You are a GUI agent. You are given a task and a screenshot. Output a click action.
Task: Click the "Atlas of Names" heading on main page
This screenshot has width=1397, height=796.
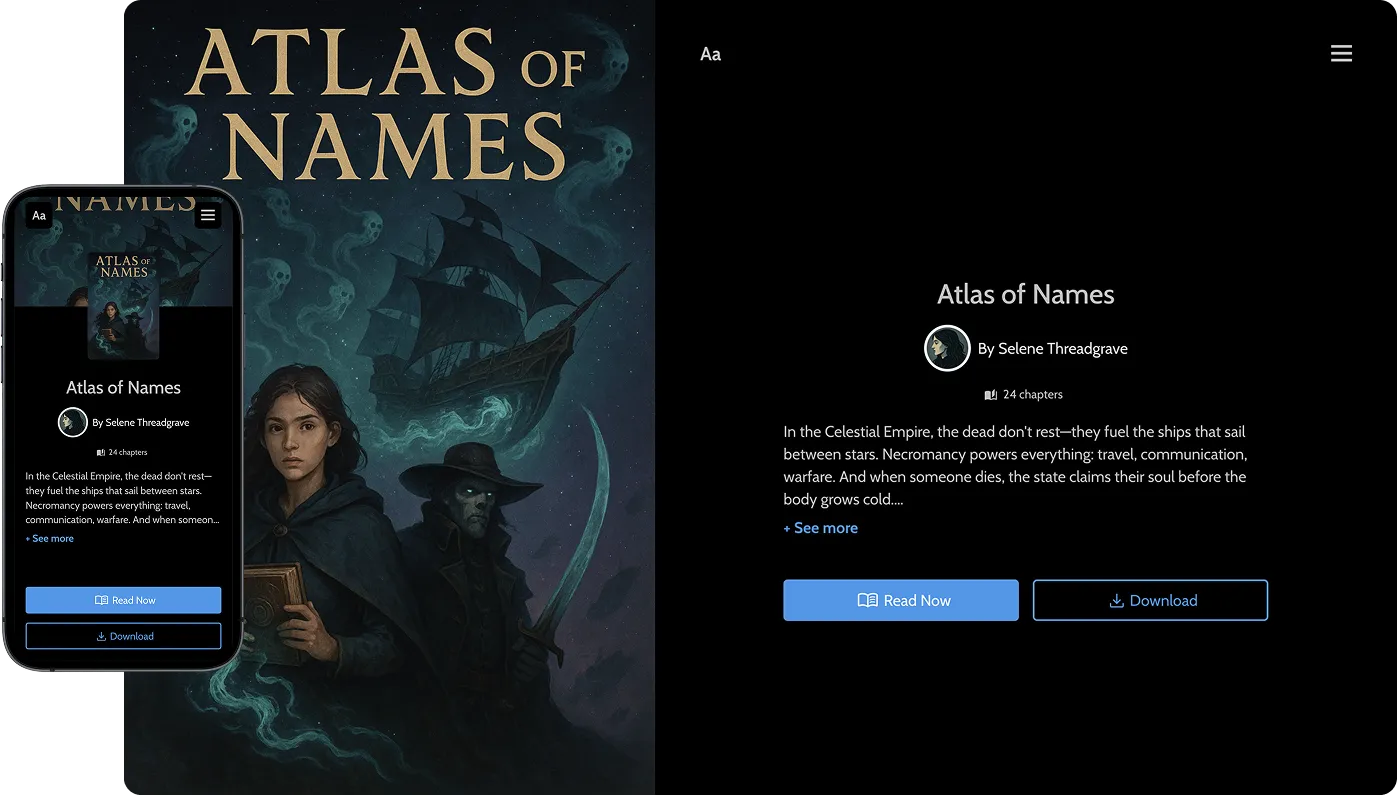point(1025,294)
